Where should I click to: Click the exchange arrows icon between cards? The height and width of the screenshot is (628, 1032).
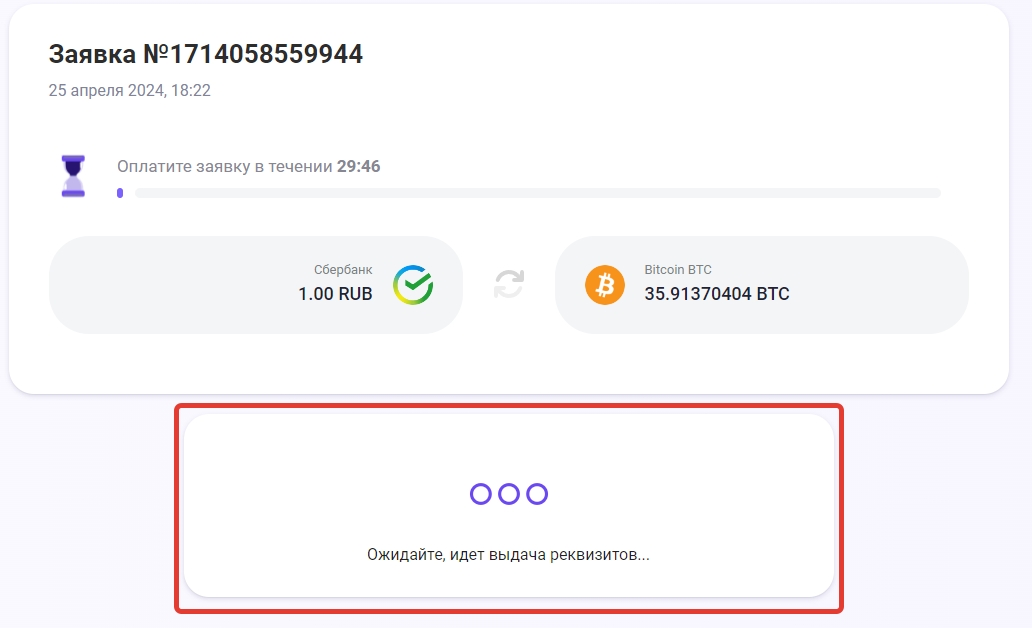pyautogui.click(x=509, y=285)
